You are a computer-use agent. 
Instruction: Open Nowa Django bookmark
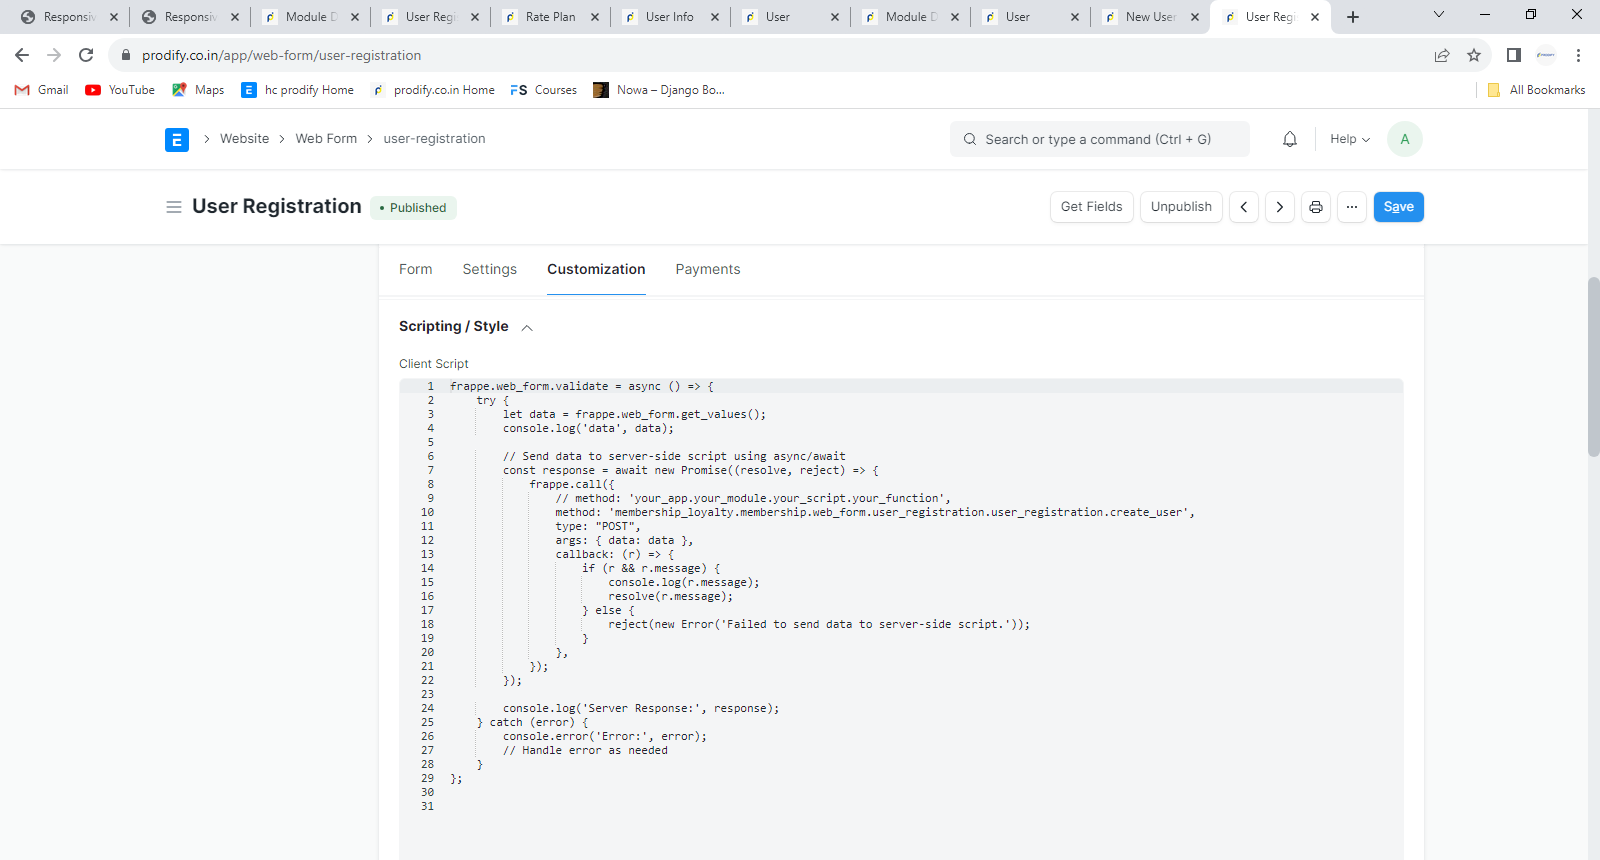click(659, 90)
